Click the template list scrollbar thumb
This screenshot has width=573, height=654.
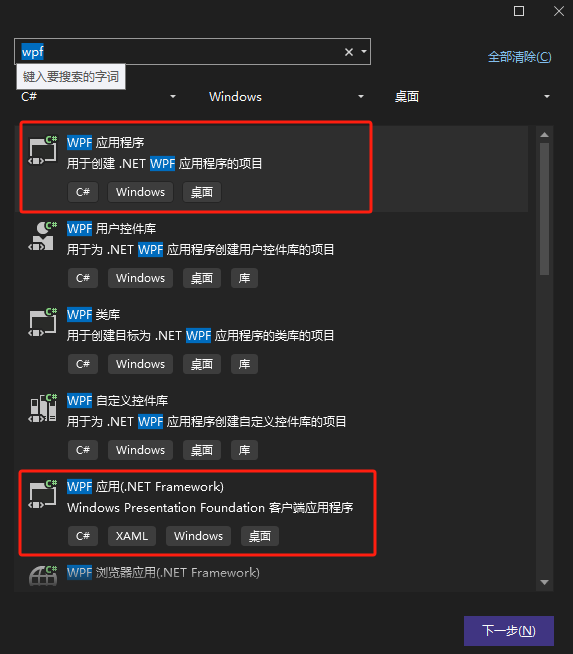(x=544, y=209)
